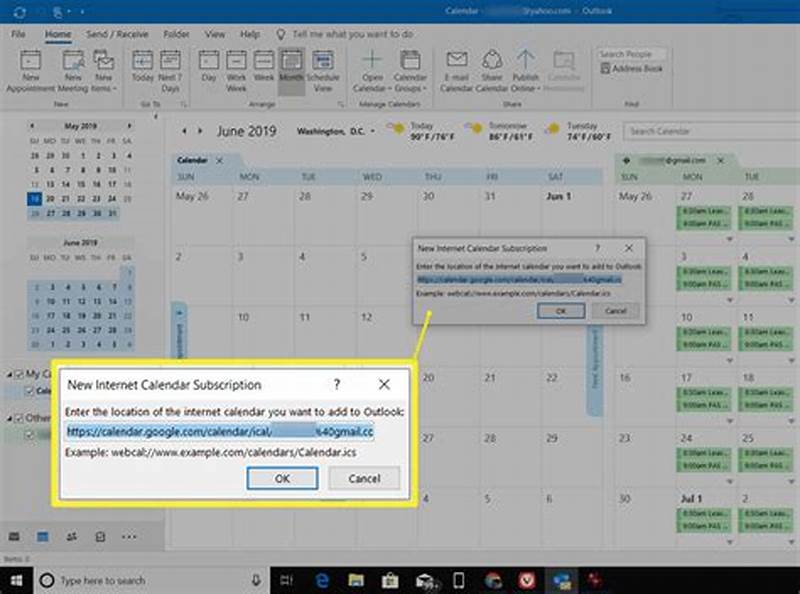Viewport: 800px width, 594px height.
Task: Toggle the calendar checkbox under Other Calendars
Action: point(29,434)
